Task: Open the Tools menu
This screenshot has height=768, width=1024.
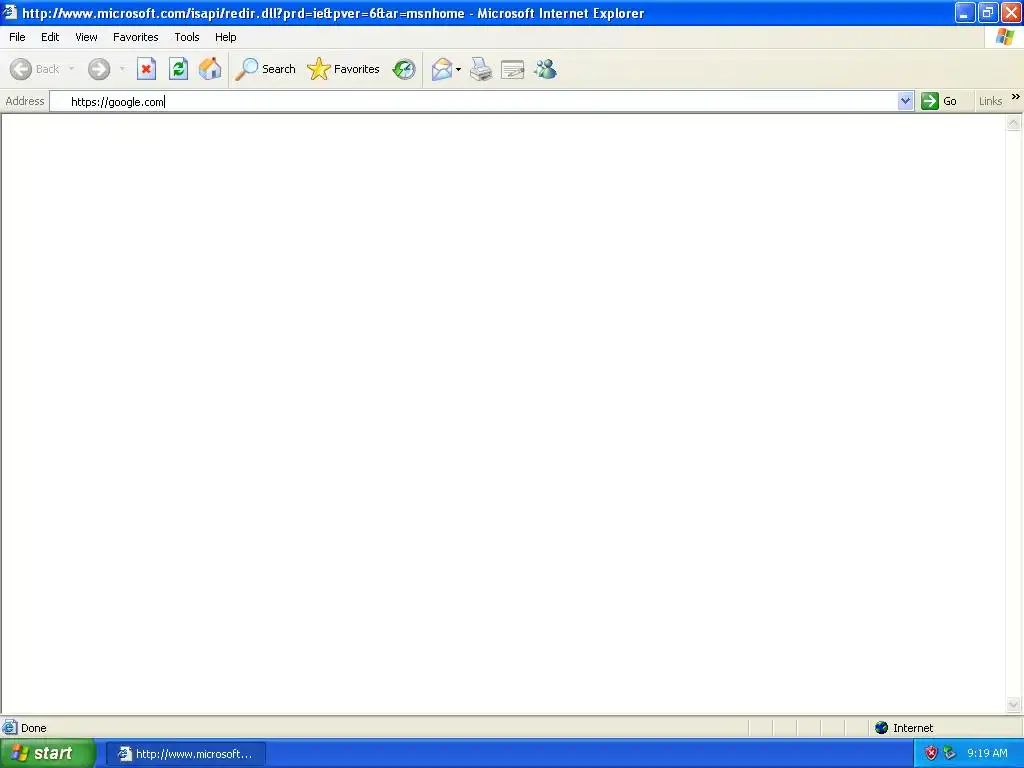Action: 187,37
